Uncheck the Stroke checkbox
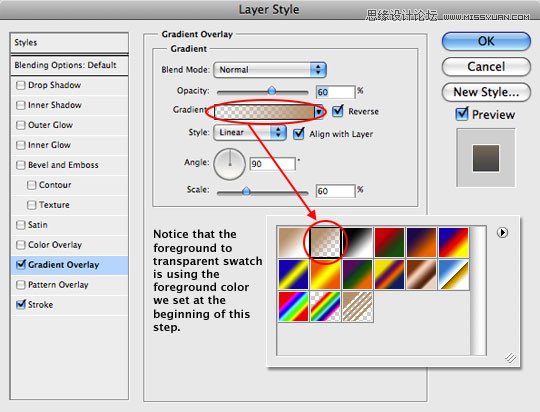Image resolution: width=540 pixels, height=412 pixels. tap(21, 305)
